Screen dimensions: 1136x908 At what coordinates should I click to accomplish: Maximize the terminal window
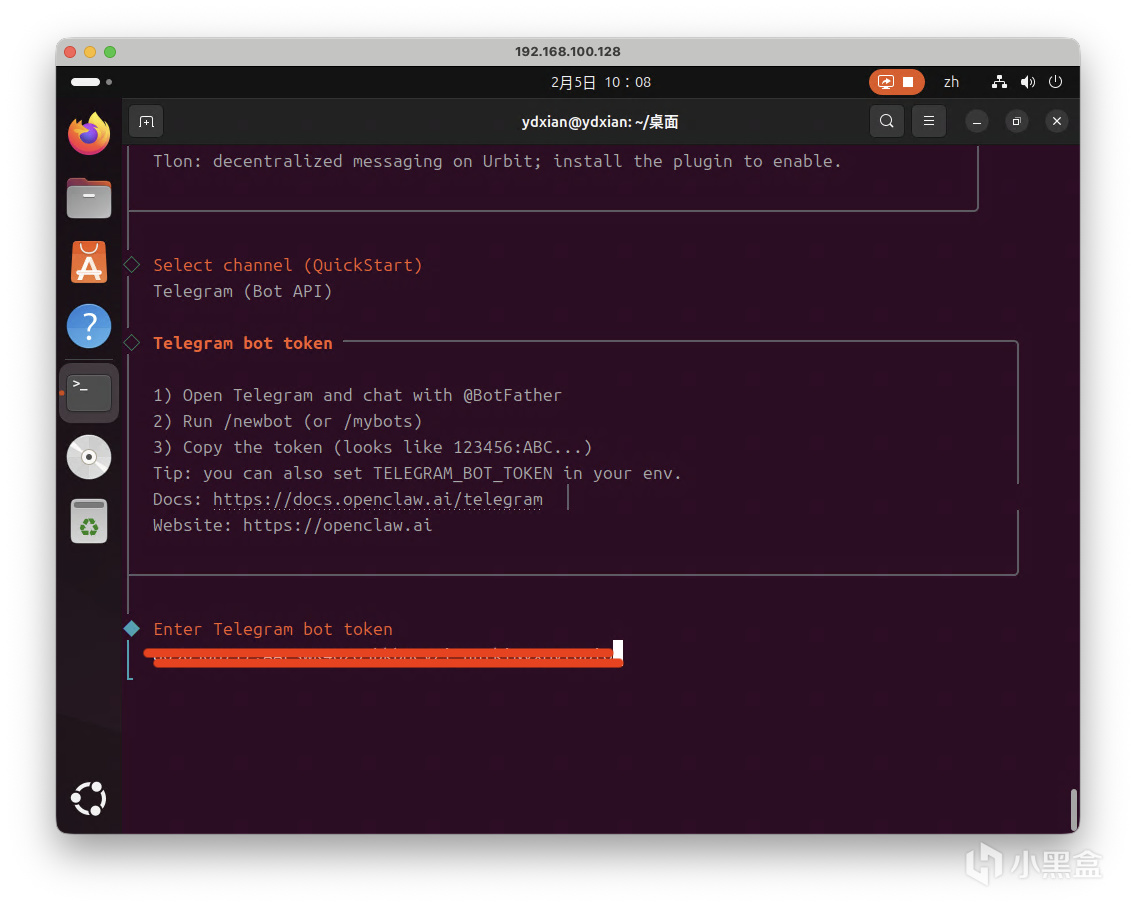pyautogui.click(x=1016, y=122)
